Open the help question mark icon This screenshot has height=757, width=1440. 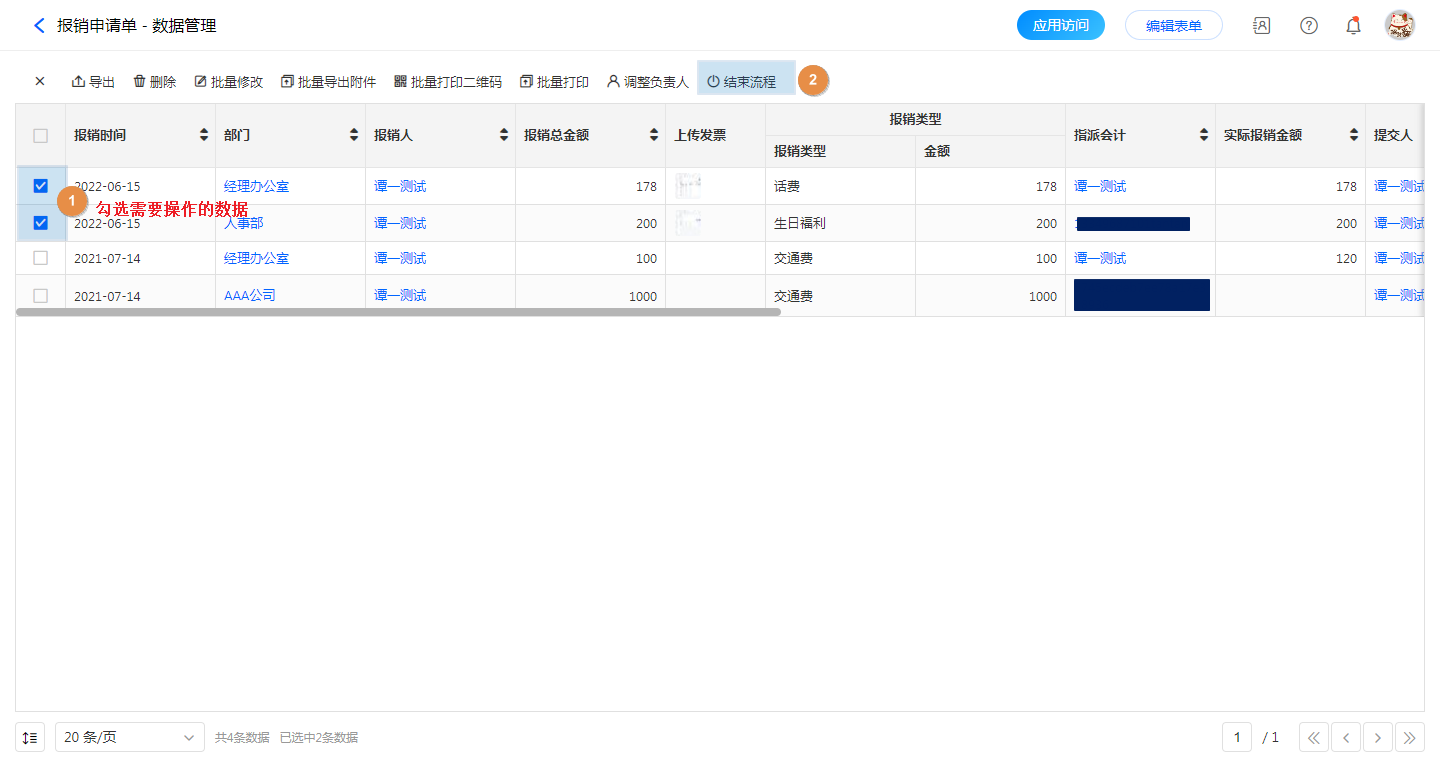pyautogui.click(x=1308, y=26)
